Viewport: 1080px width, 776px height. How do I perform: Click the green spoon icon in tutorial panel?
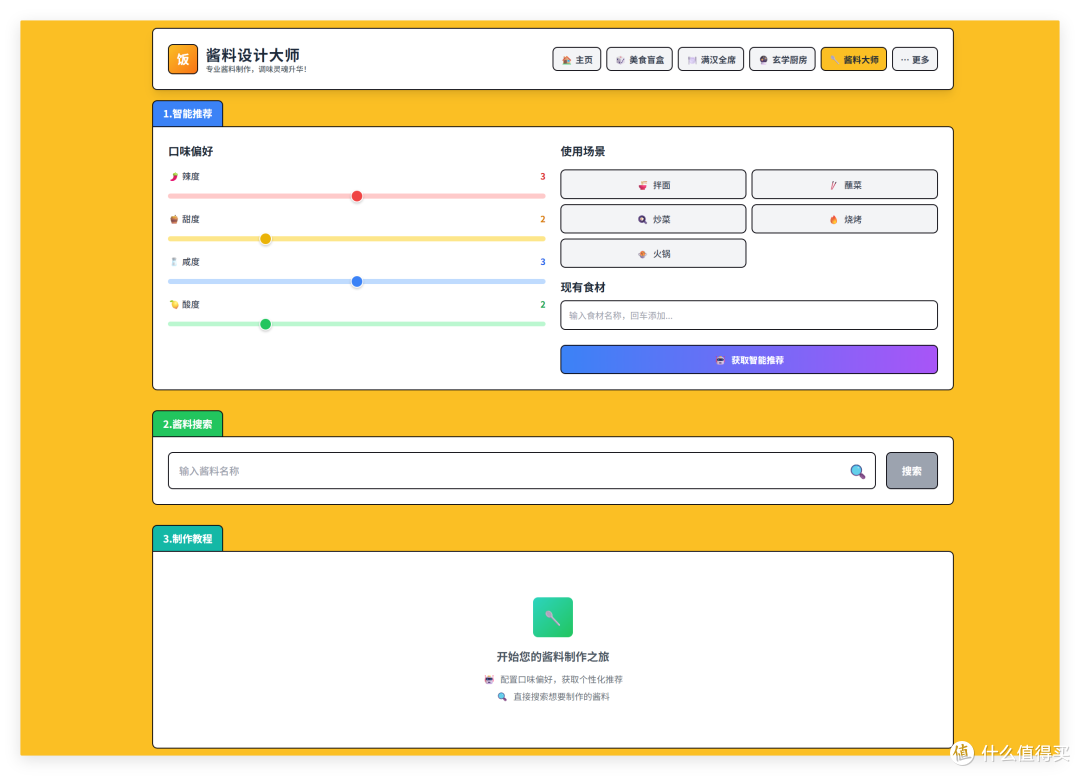(552, 617)
